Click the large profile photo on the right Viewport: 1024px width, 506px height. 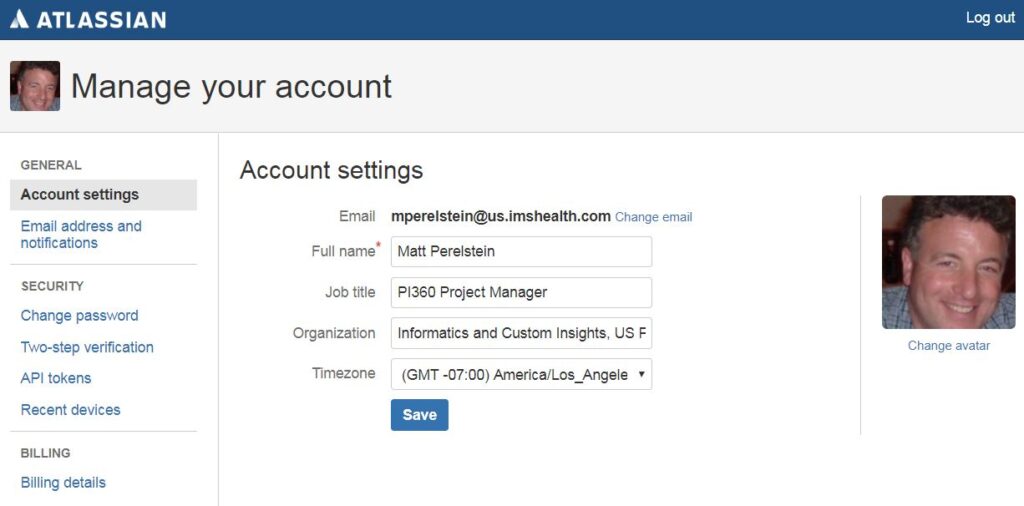[x=948, y=262]
